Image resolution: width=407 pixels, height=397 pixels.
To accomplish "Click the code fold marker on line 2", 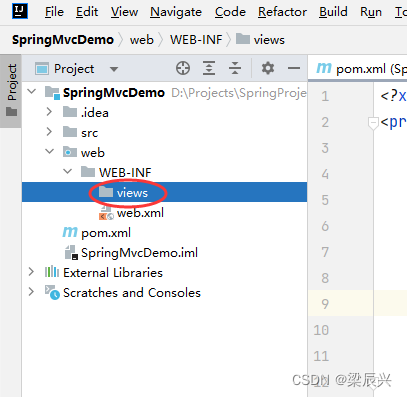I will pyautogui.click(x=373, y=123).
